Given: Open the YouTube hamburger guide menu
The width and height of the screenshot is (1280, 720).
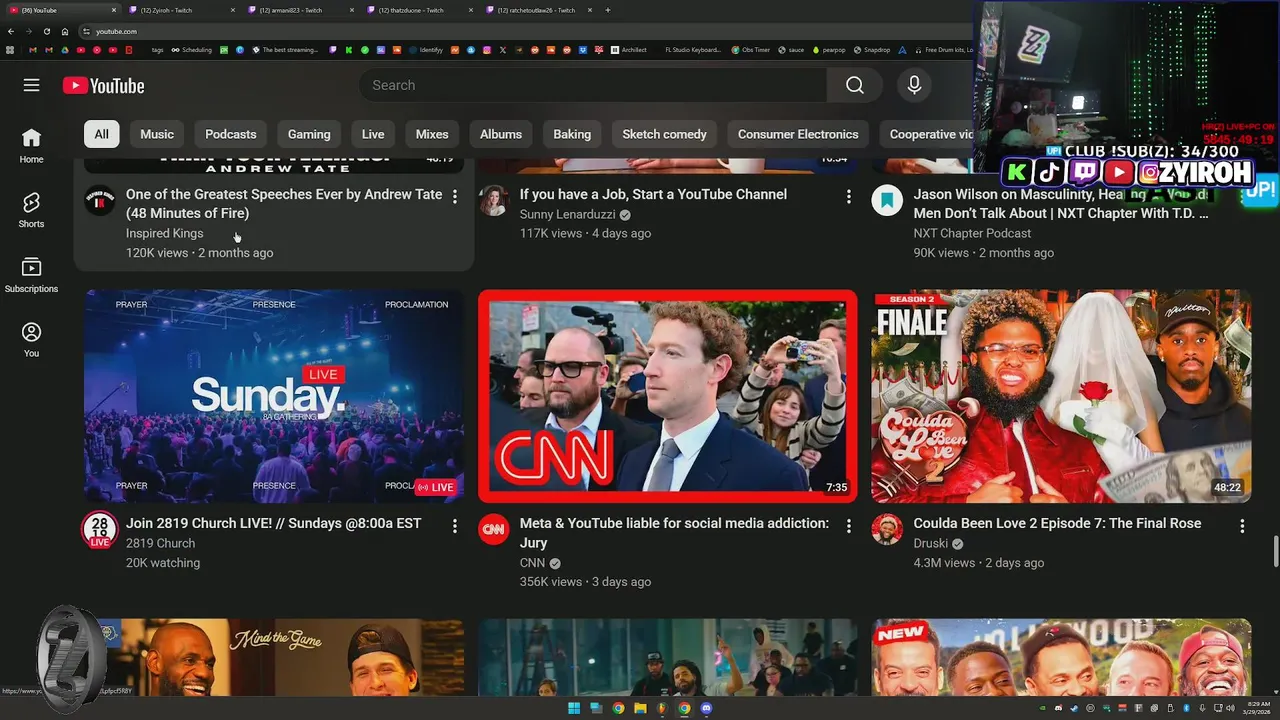Looking at the screenshot, I should point(31,85).
